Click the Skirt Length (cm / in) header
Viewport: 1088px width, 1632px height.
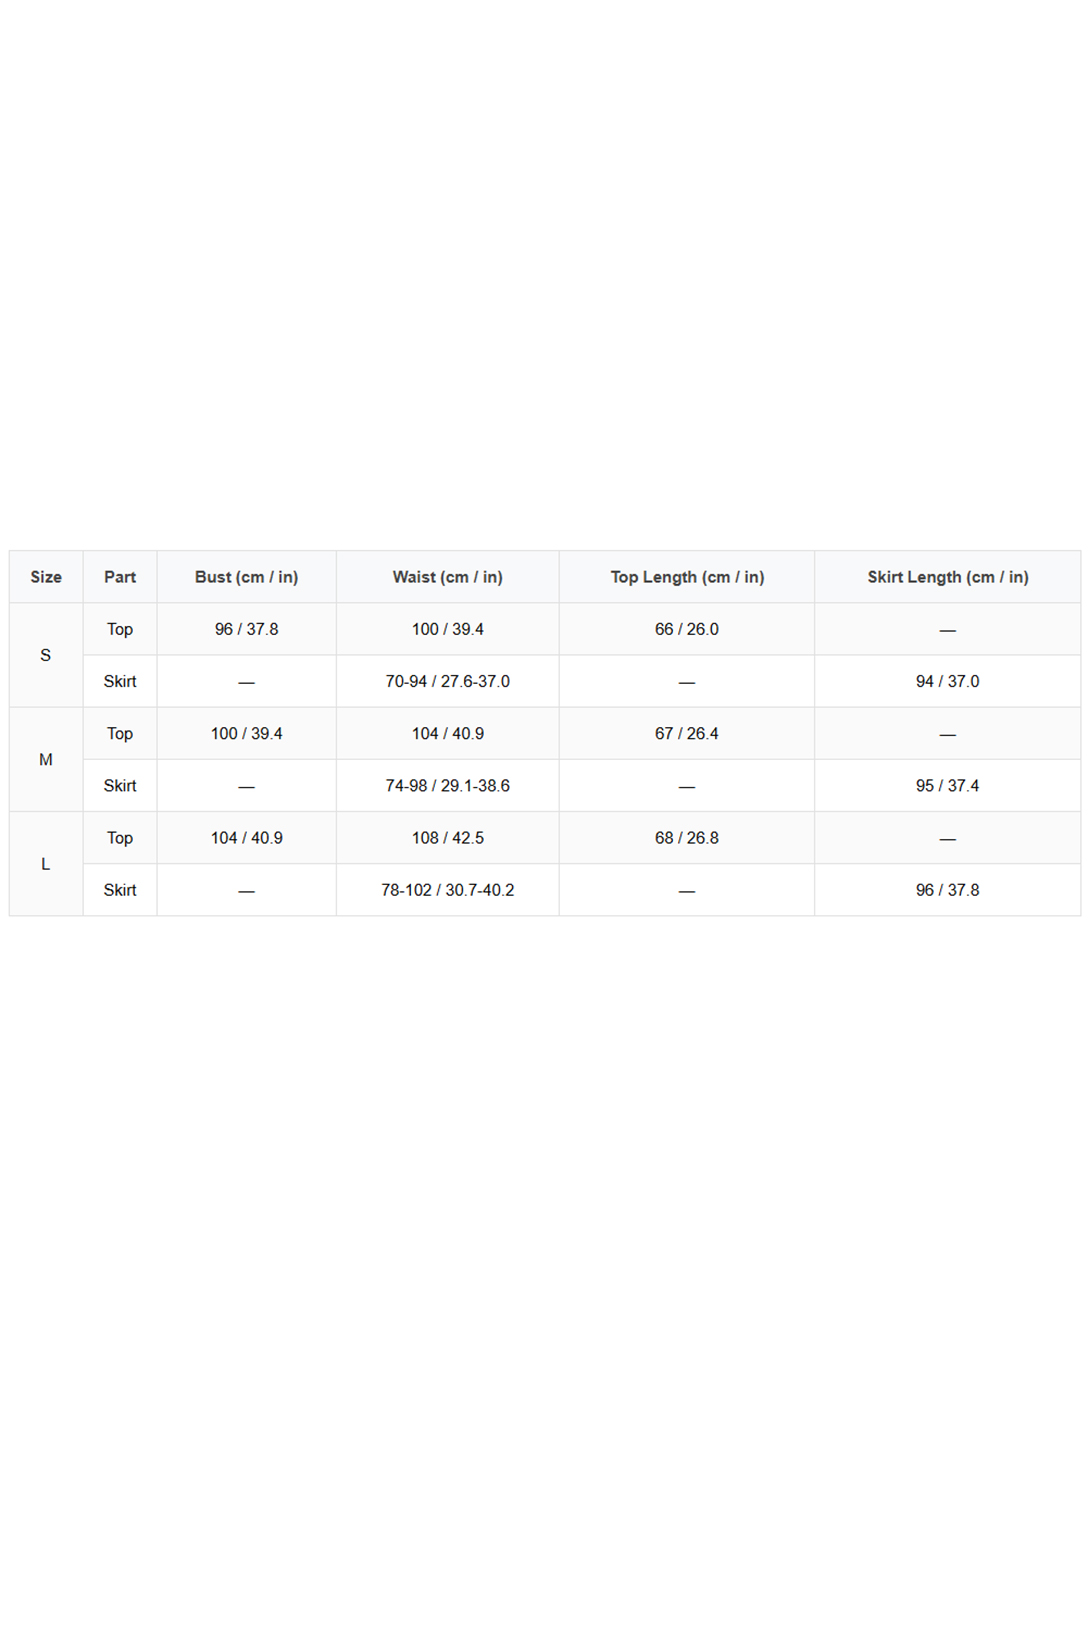(947, 577)
